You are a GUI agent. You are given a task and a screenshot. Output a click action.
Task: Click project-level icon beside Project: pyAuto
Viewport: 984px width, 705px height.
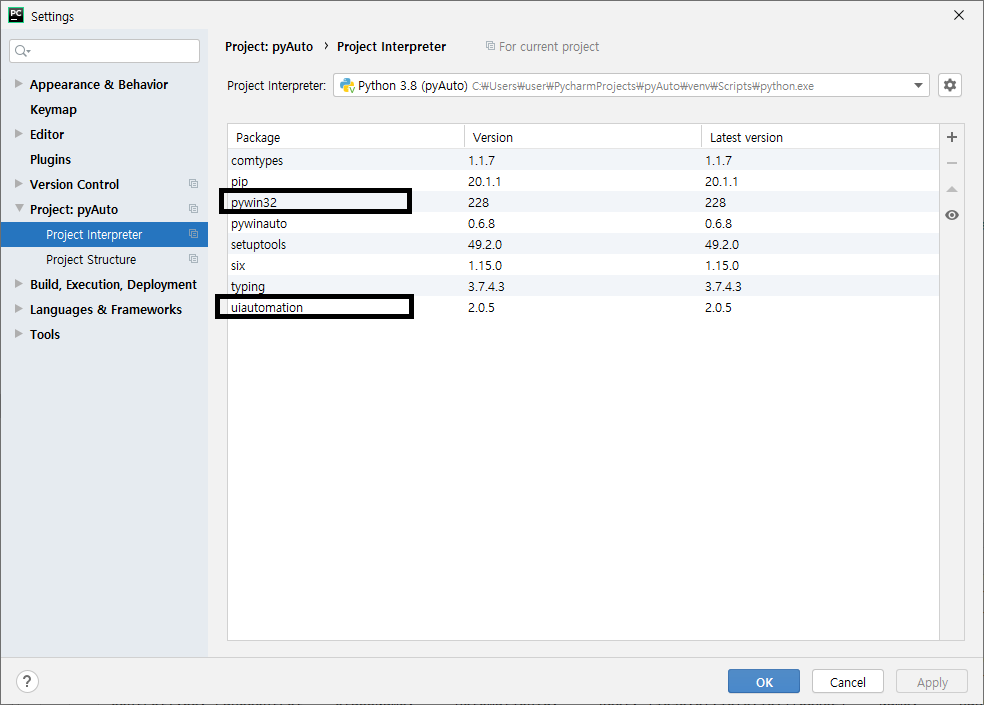(193, 209)
